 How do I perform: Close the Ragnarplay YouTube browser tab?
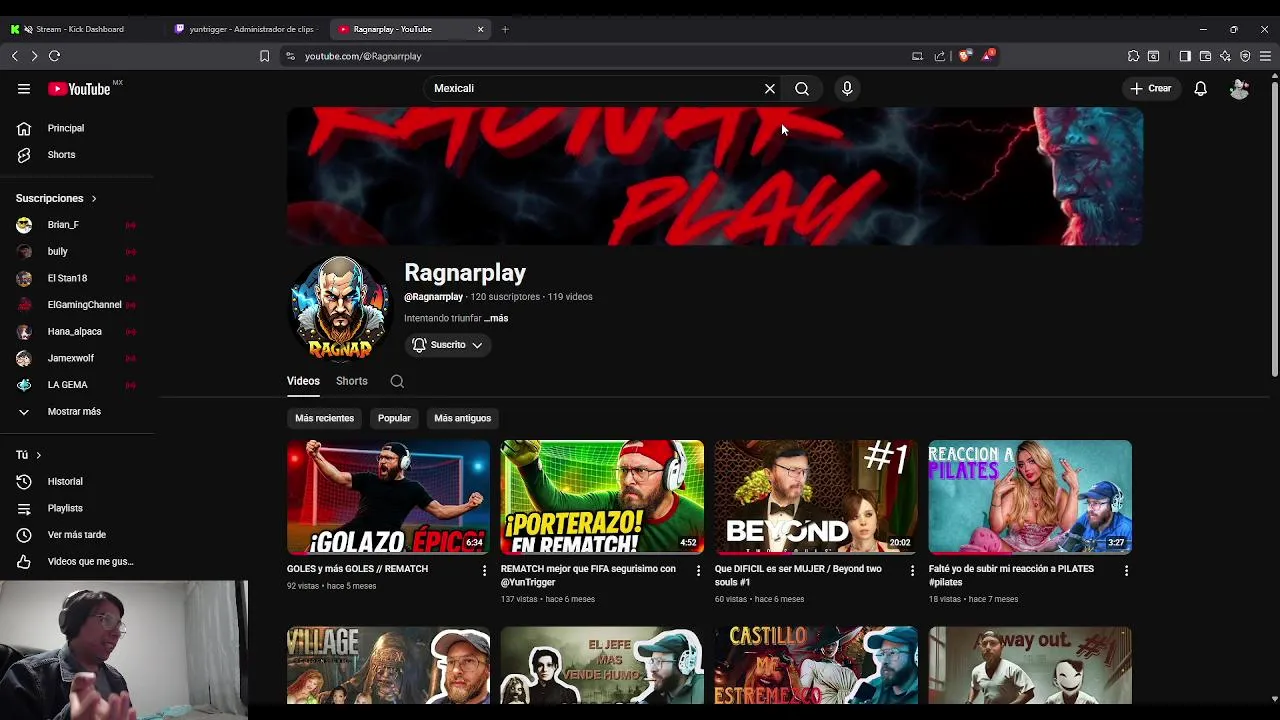click(x=480, y=29)
